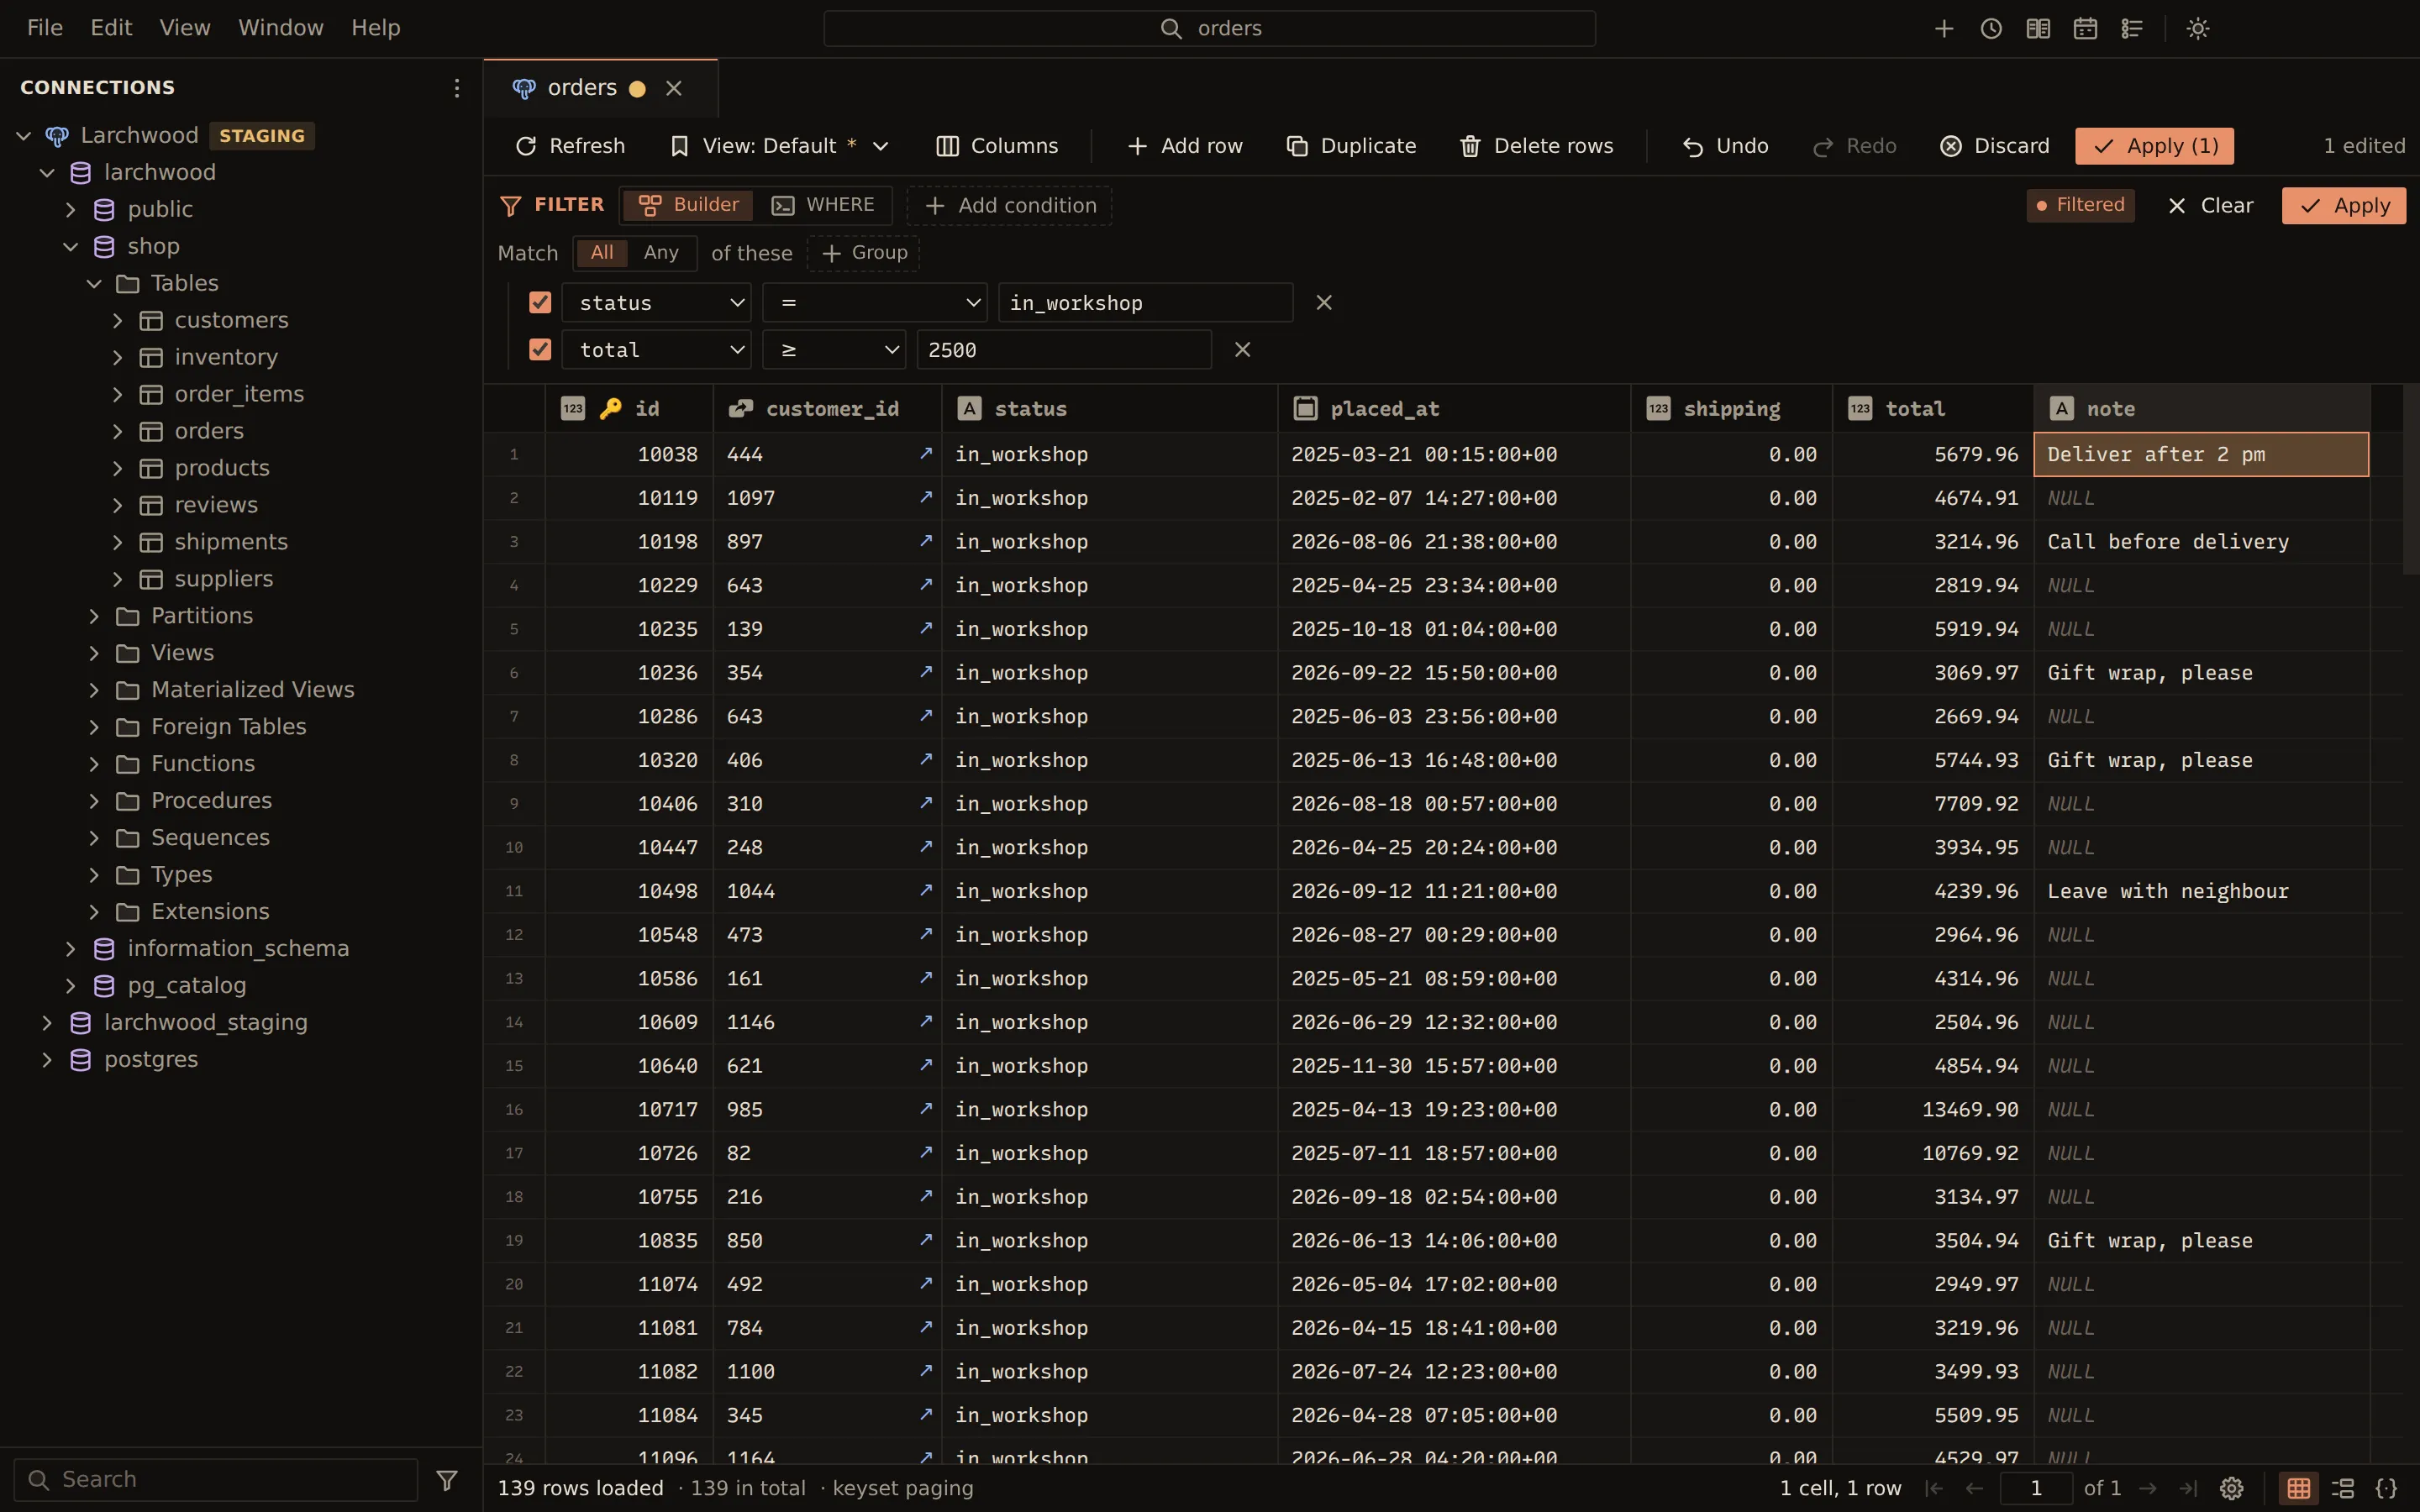
Task: Open the Window menu
Action: 281,28
